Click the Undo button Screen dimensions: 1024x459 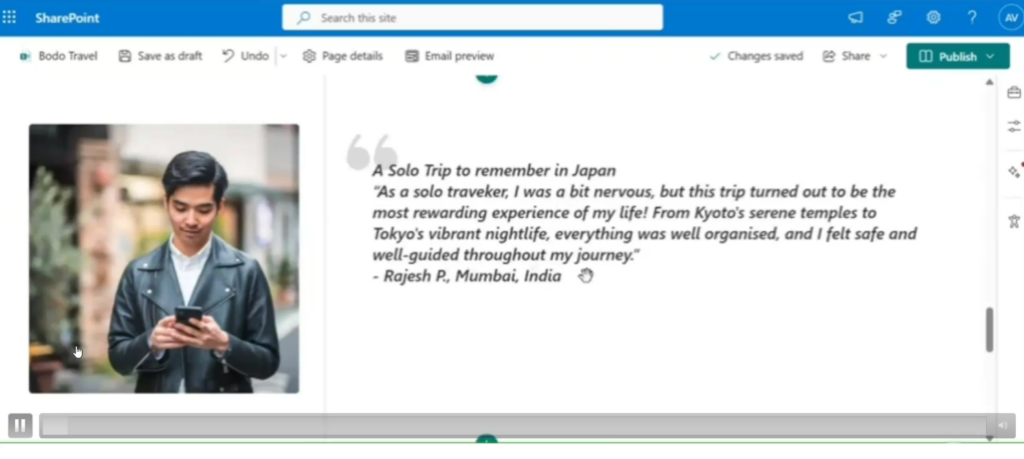coord(246,56)
